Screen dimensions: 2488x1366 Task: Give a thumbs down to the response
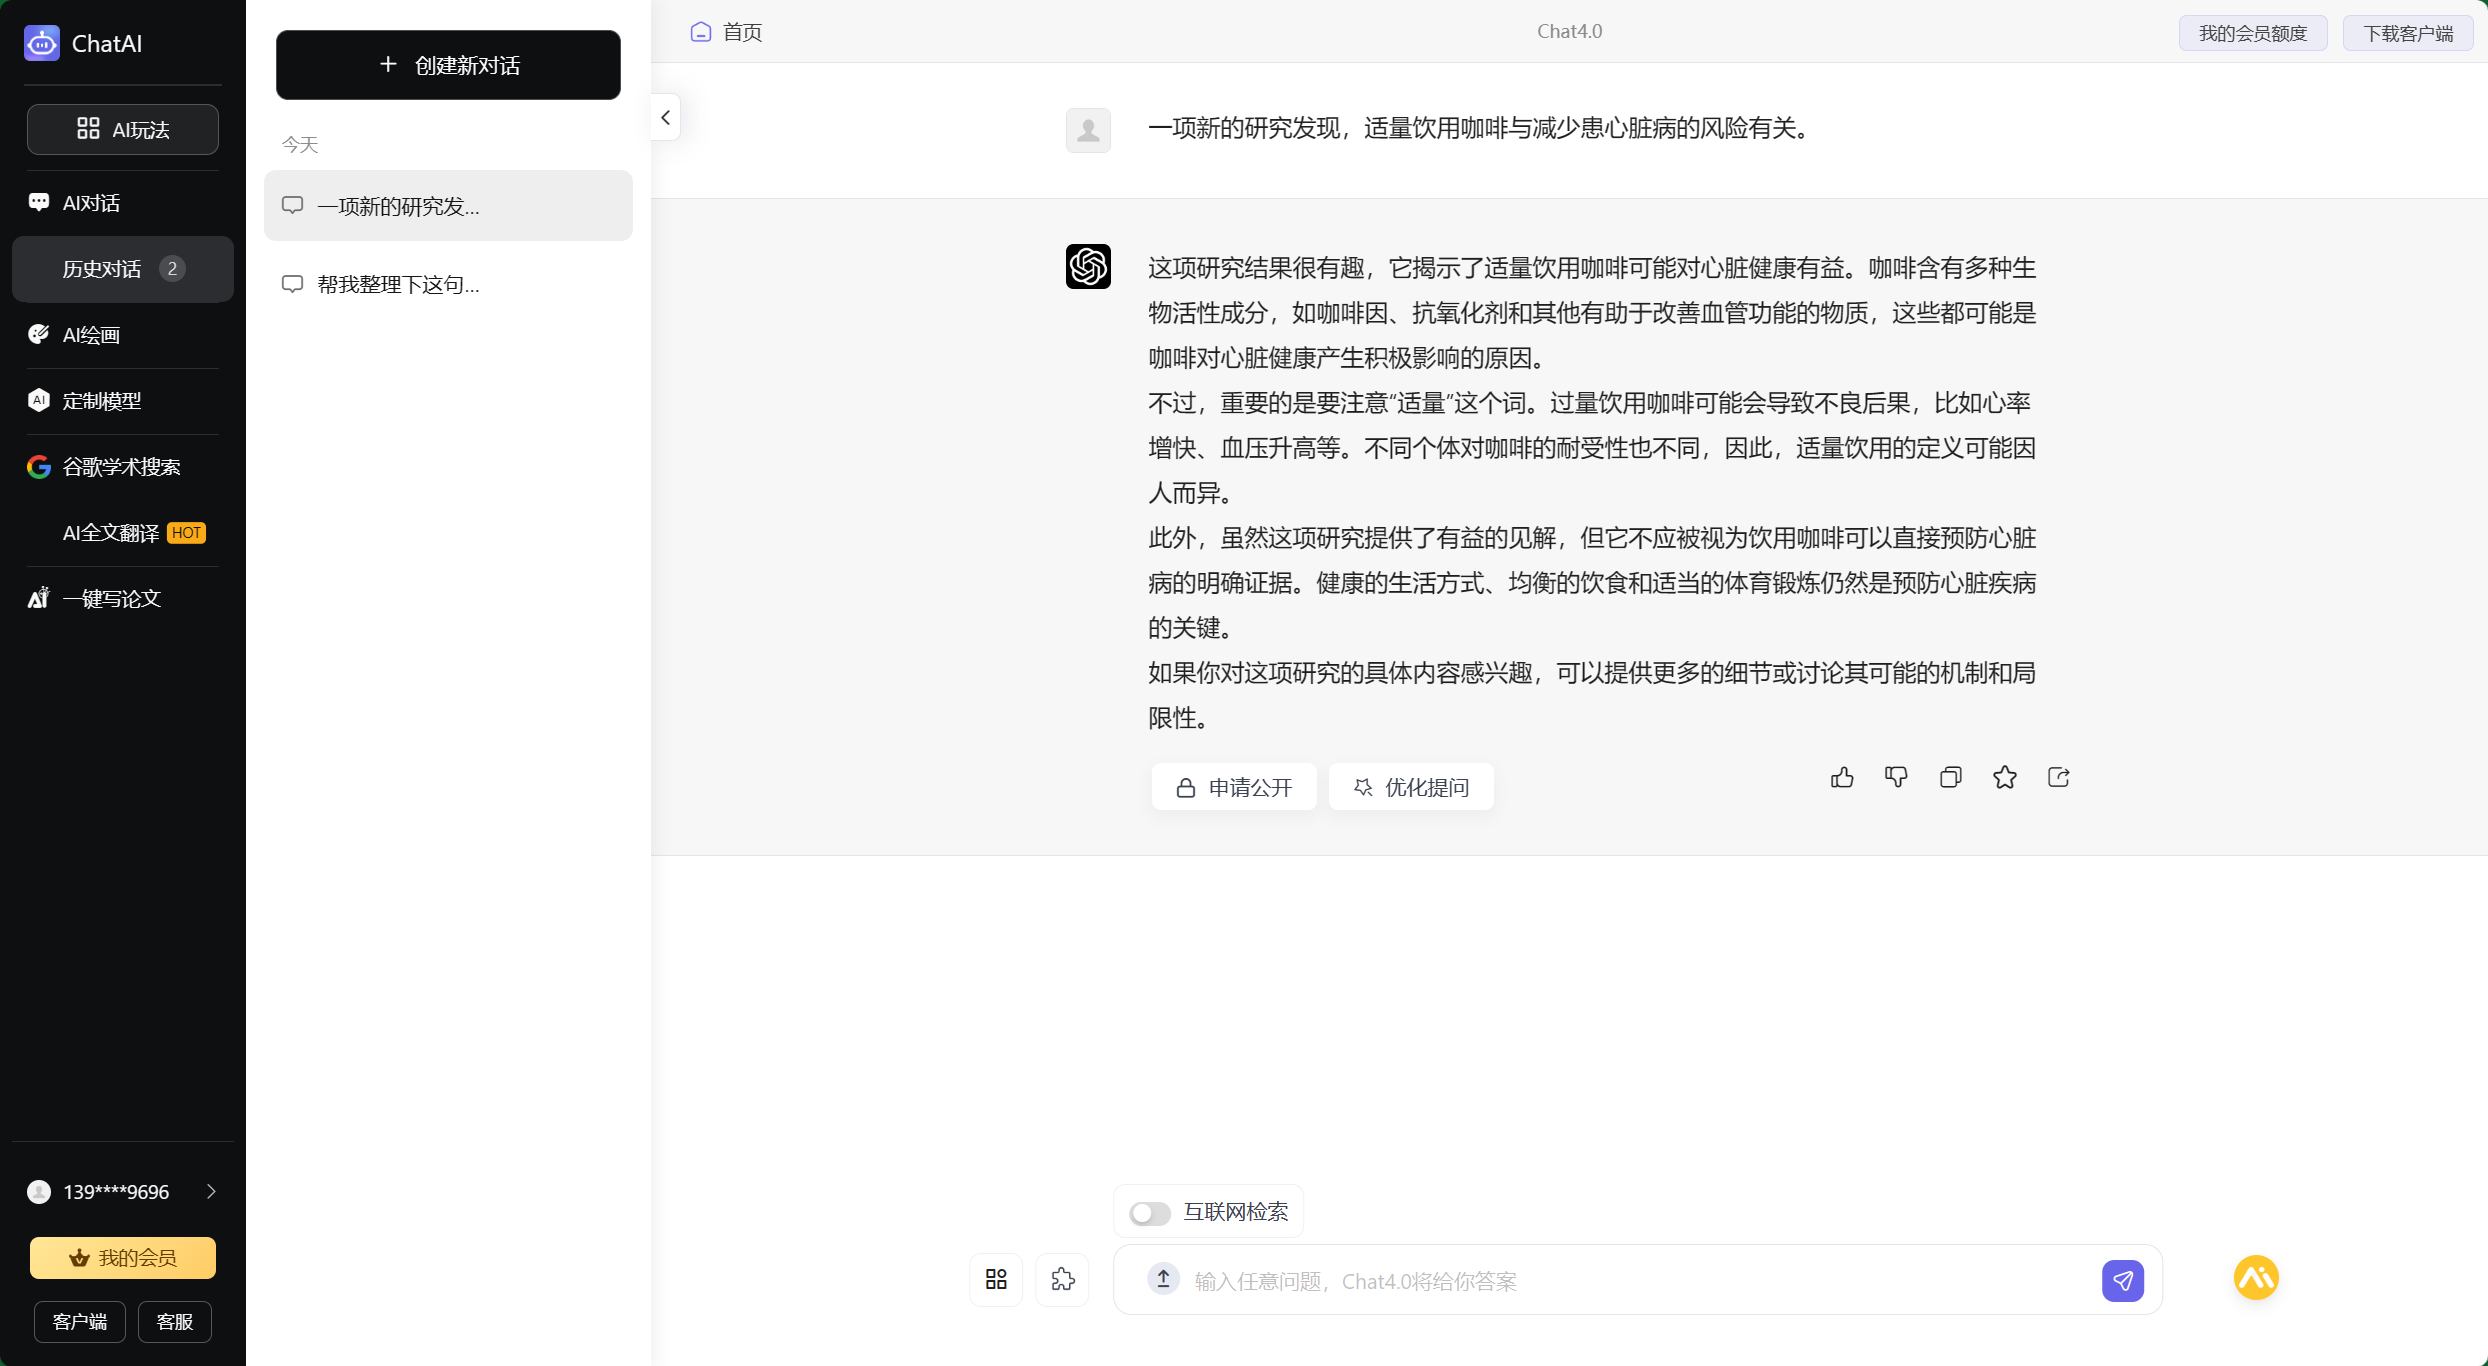tap(1896, 777)
